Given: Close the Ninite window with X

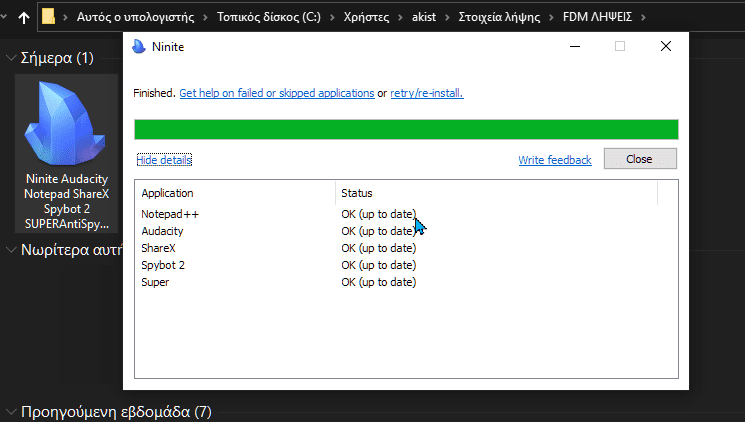Looking at the screenshot, I should (666, 46).
